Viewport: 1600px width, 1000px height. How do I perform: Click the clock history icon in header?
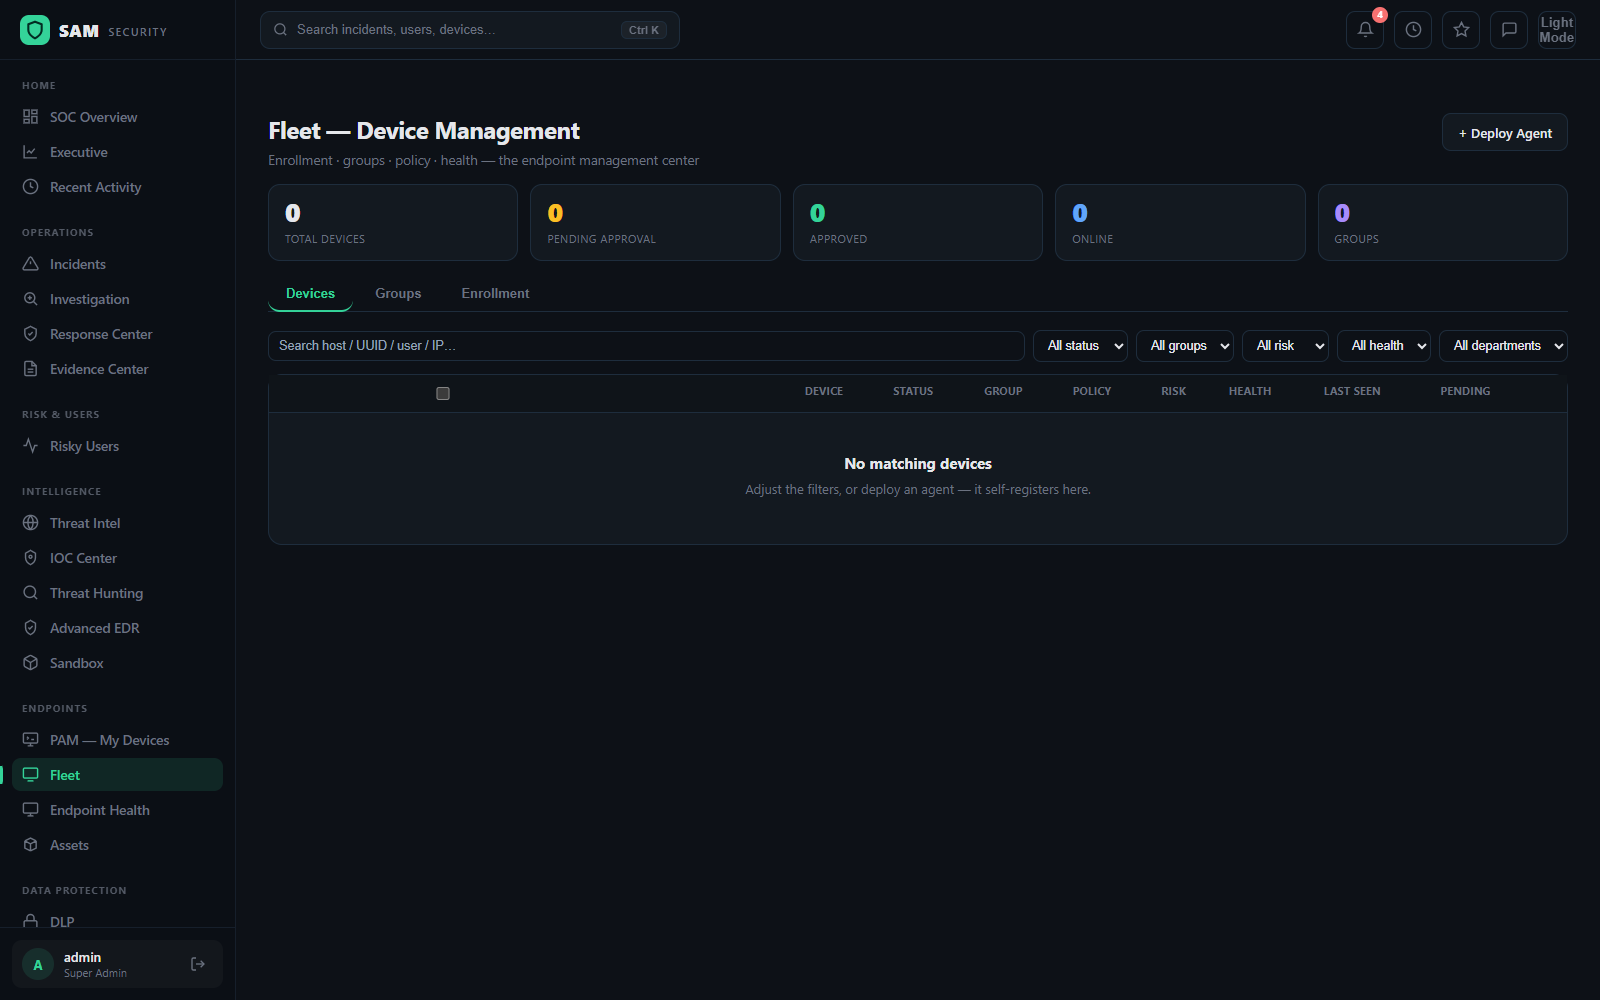pyautogui.click(x=1413, y=30)
